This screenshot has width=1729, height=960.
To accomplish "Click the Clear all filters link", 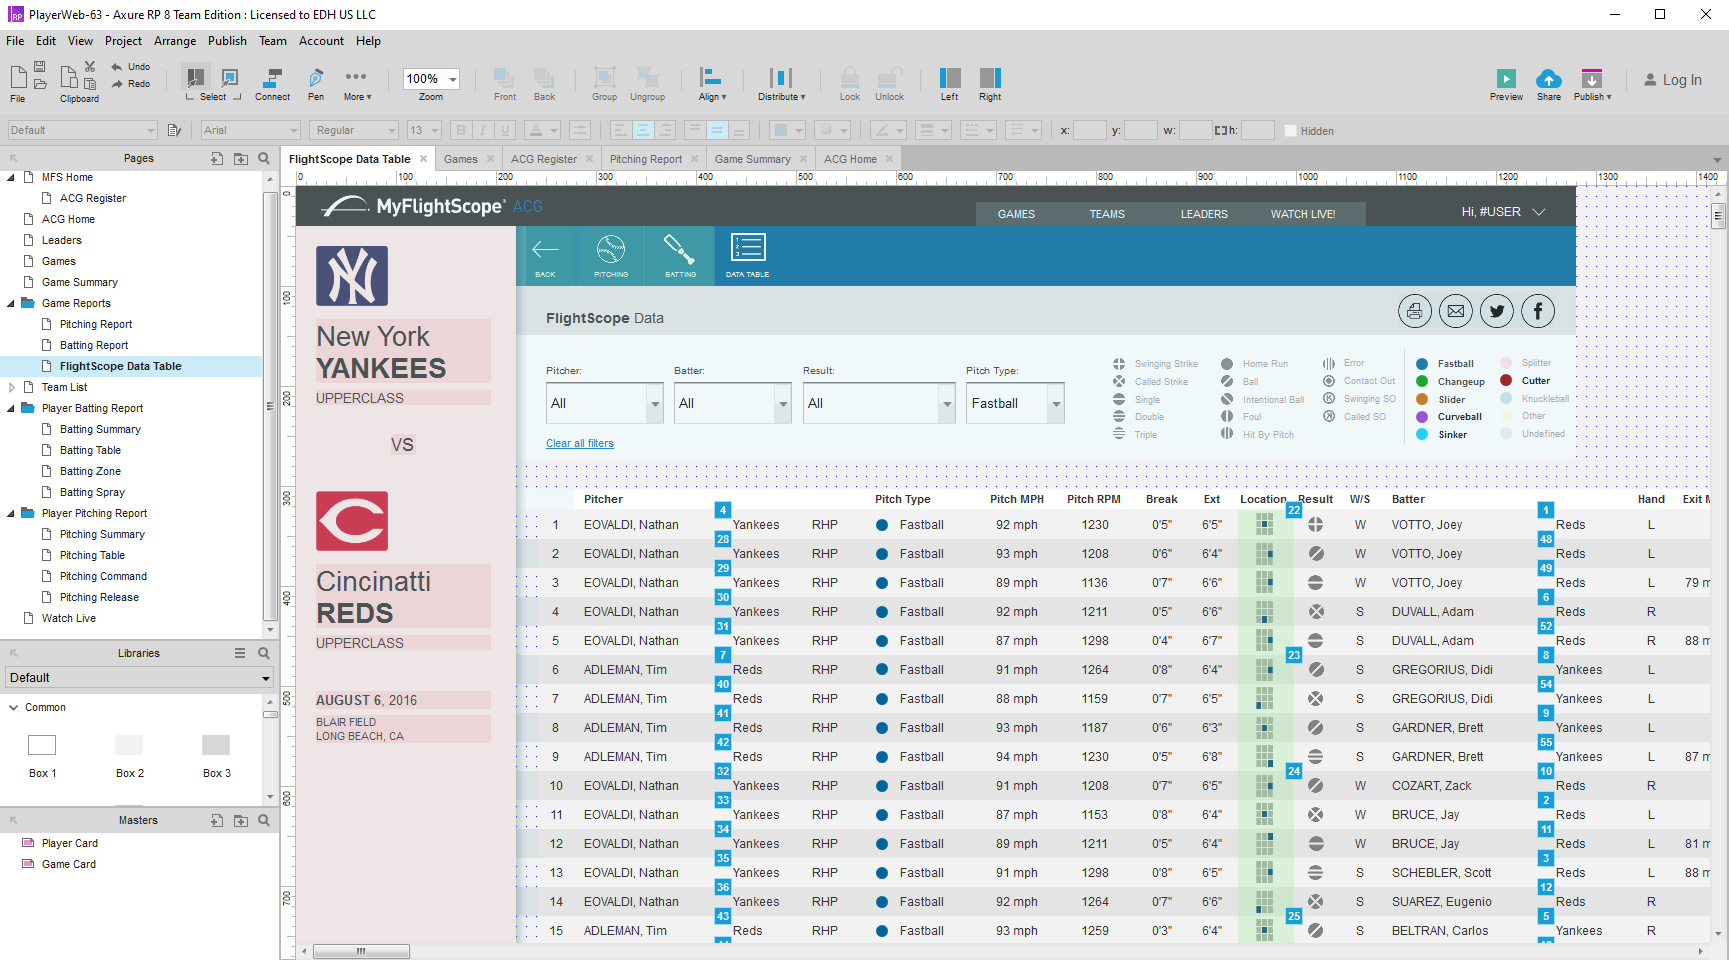I will click(579, 444).
